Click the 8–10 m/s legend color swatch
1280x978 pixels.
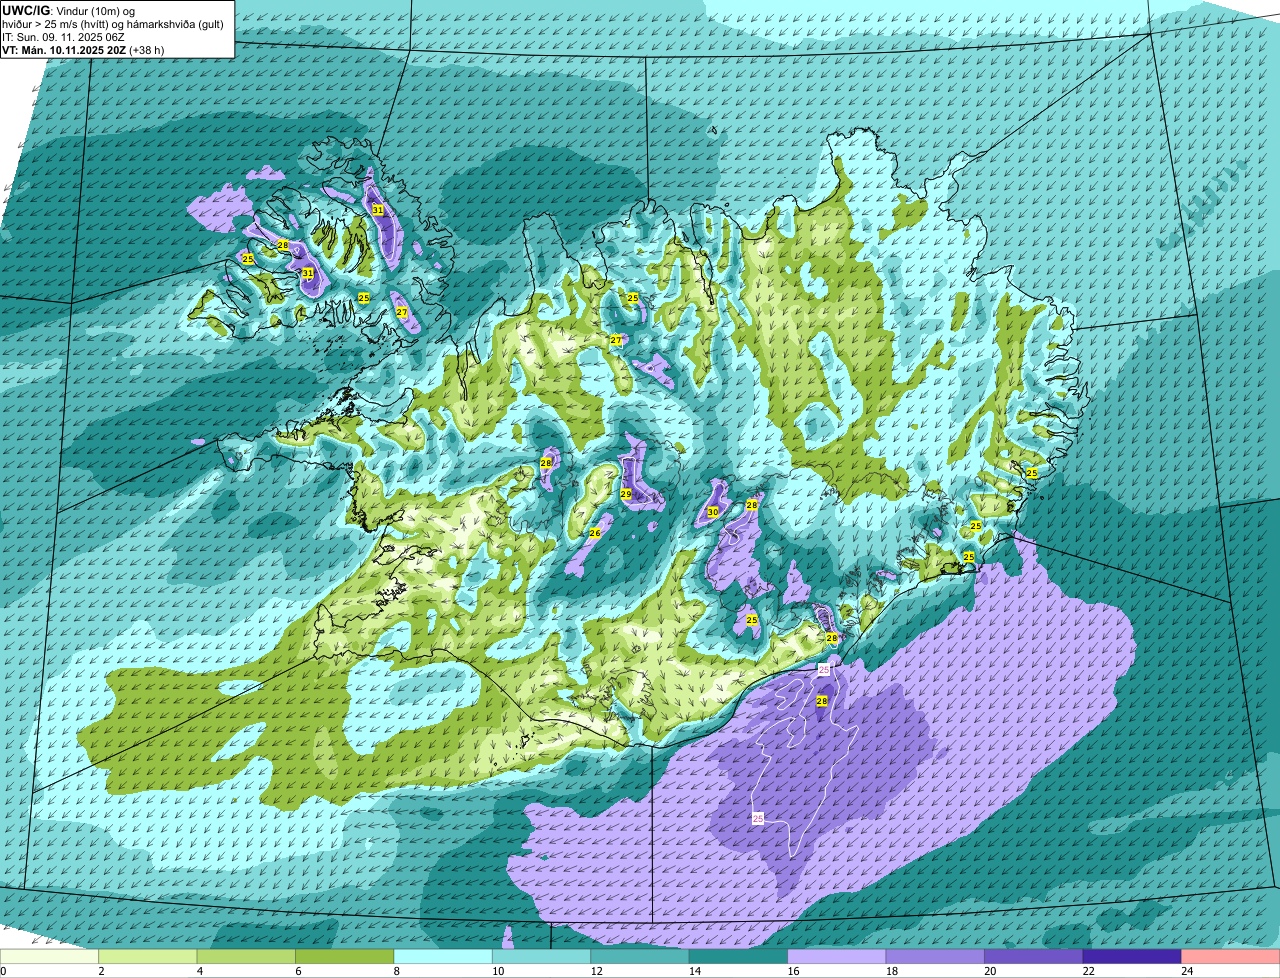point(443,956)
